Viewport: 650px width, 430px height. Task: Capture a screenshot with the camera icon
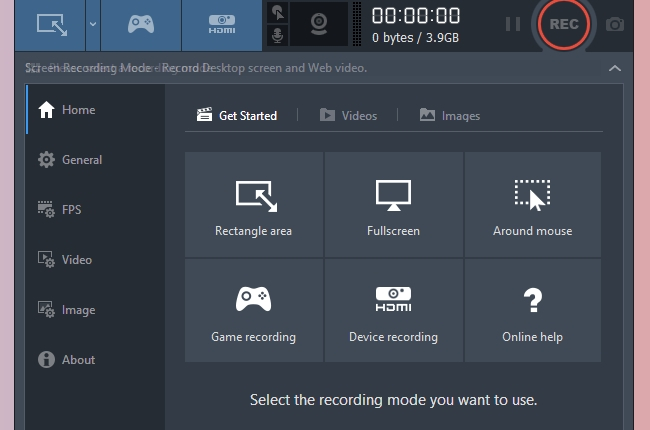(615, 24)
